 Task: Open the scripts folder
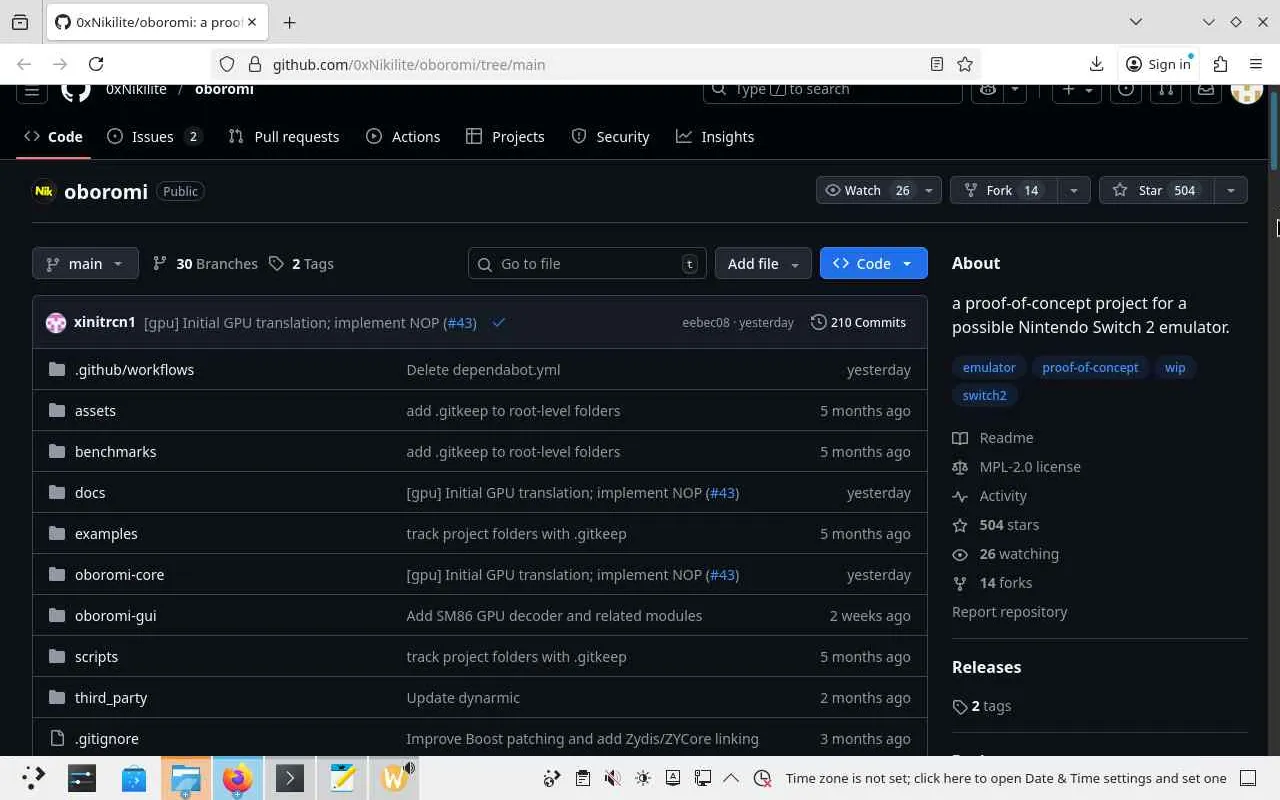coord(96,657)
